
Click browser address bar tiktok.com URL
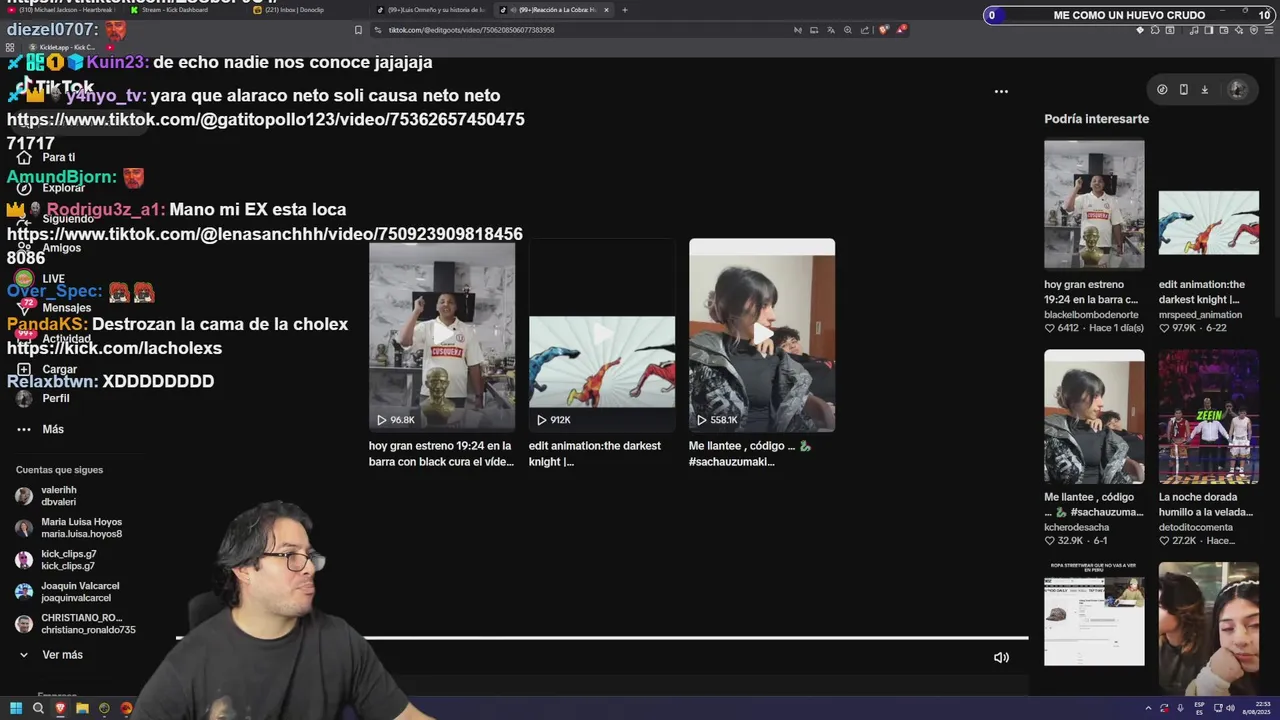click(471, 30)
